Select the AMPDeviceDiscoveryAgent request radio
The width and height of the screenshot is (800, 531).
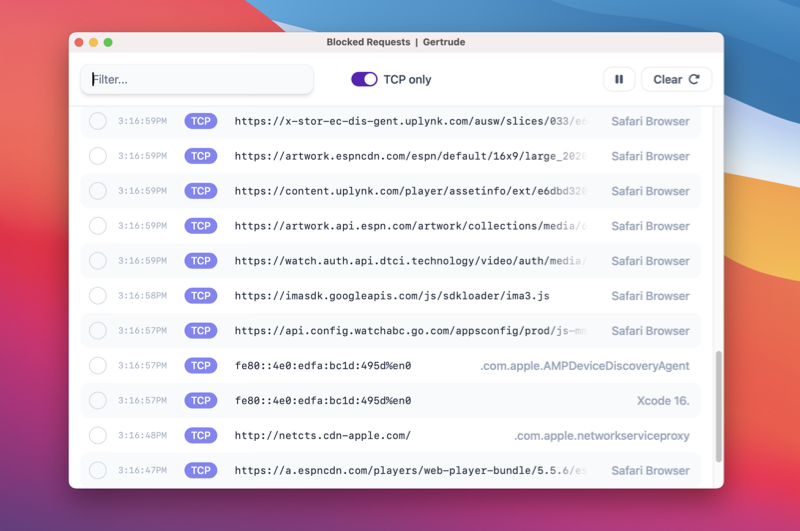click(98, 366)
